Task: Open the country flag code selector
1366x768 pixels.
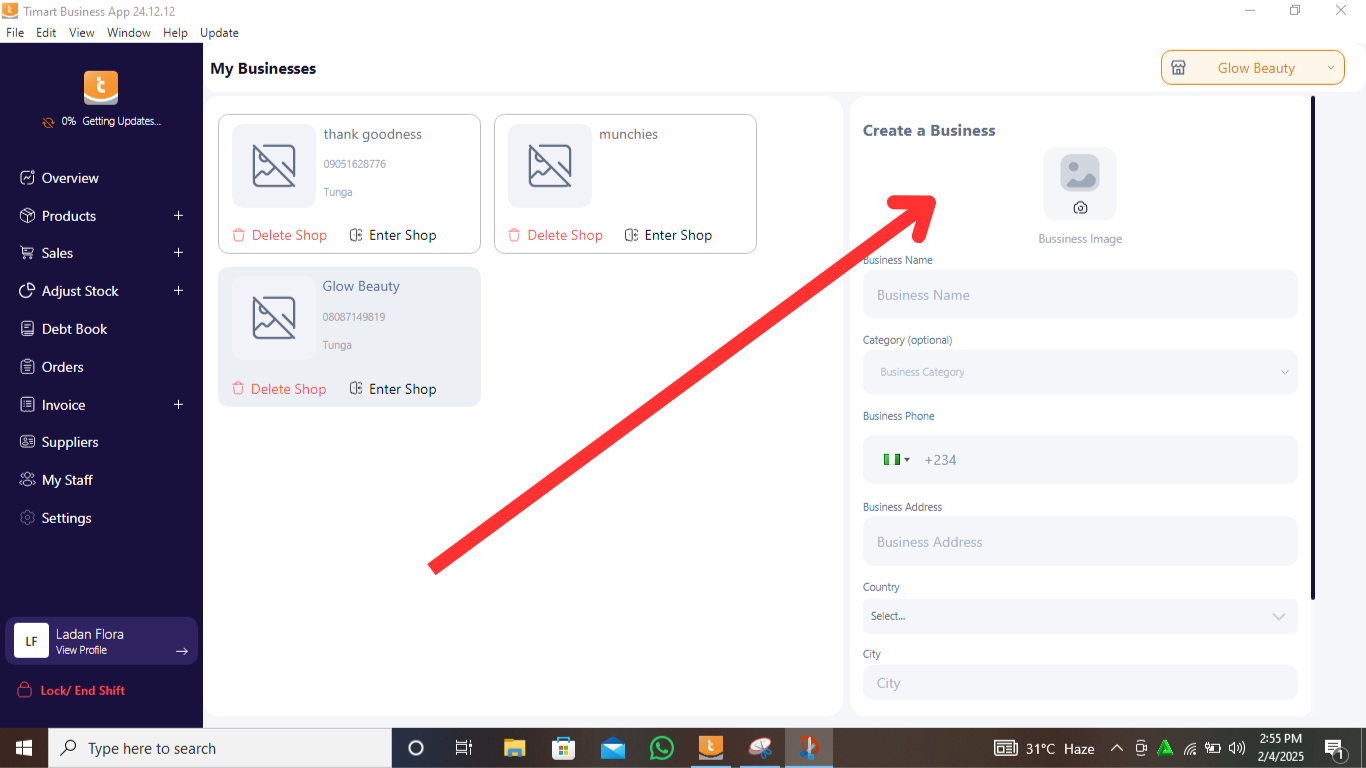Action: 896,460
